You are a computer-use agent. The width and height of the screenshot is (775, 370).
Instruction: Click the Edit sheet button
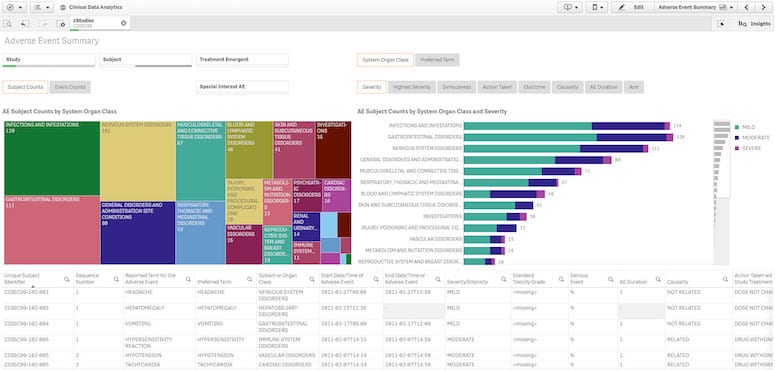633,7
